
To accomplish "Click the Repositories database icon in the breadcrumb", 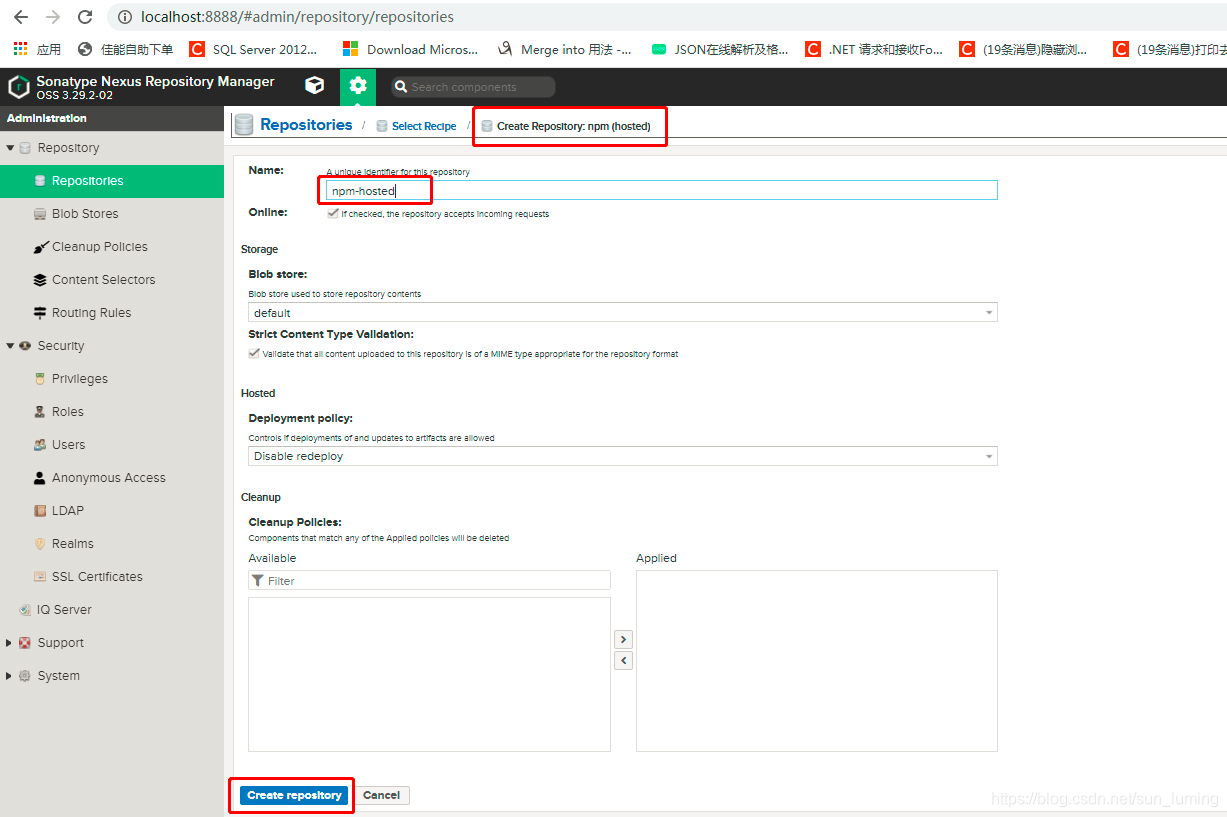I will pos(244,125).
